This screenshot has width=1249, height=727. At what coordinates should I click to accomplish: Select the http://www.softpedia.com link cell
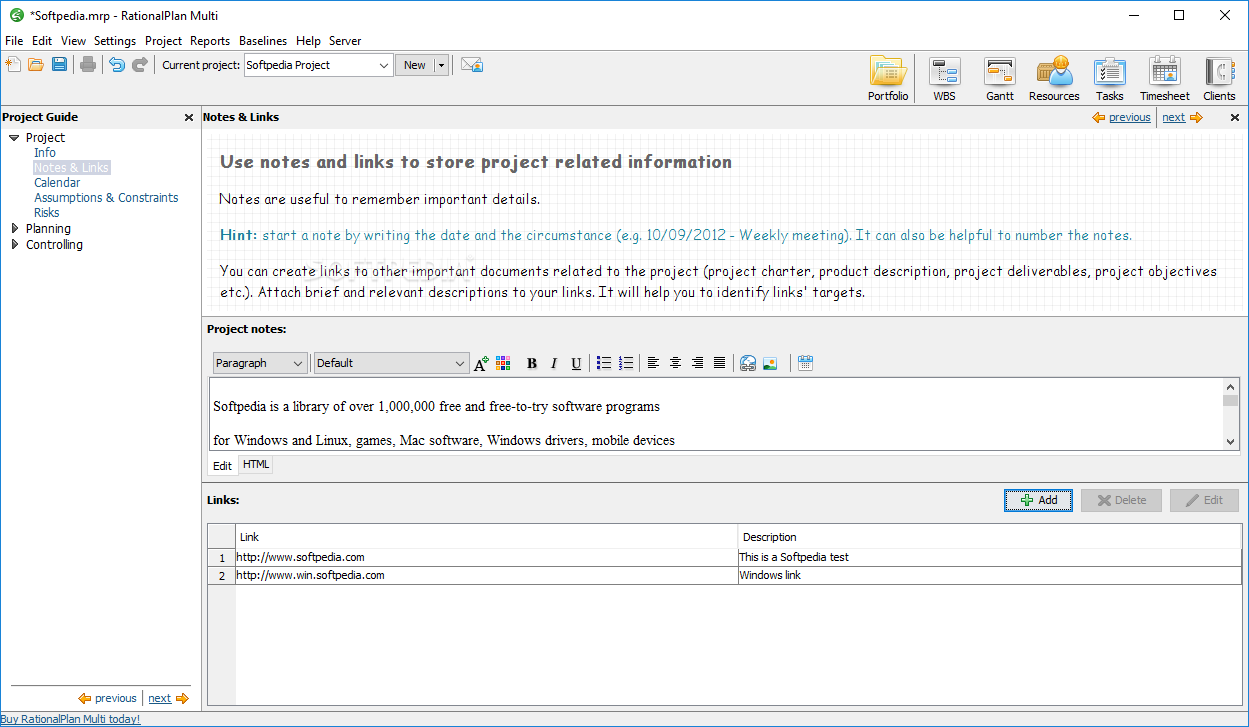[x=487, y=557]
